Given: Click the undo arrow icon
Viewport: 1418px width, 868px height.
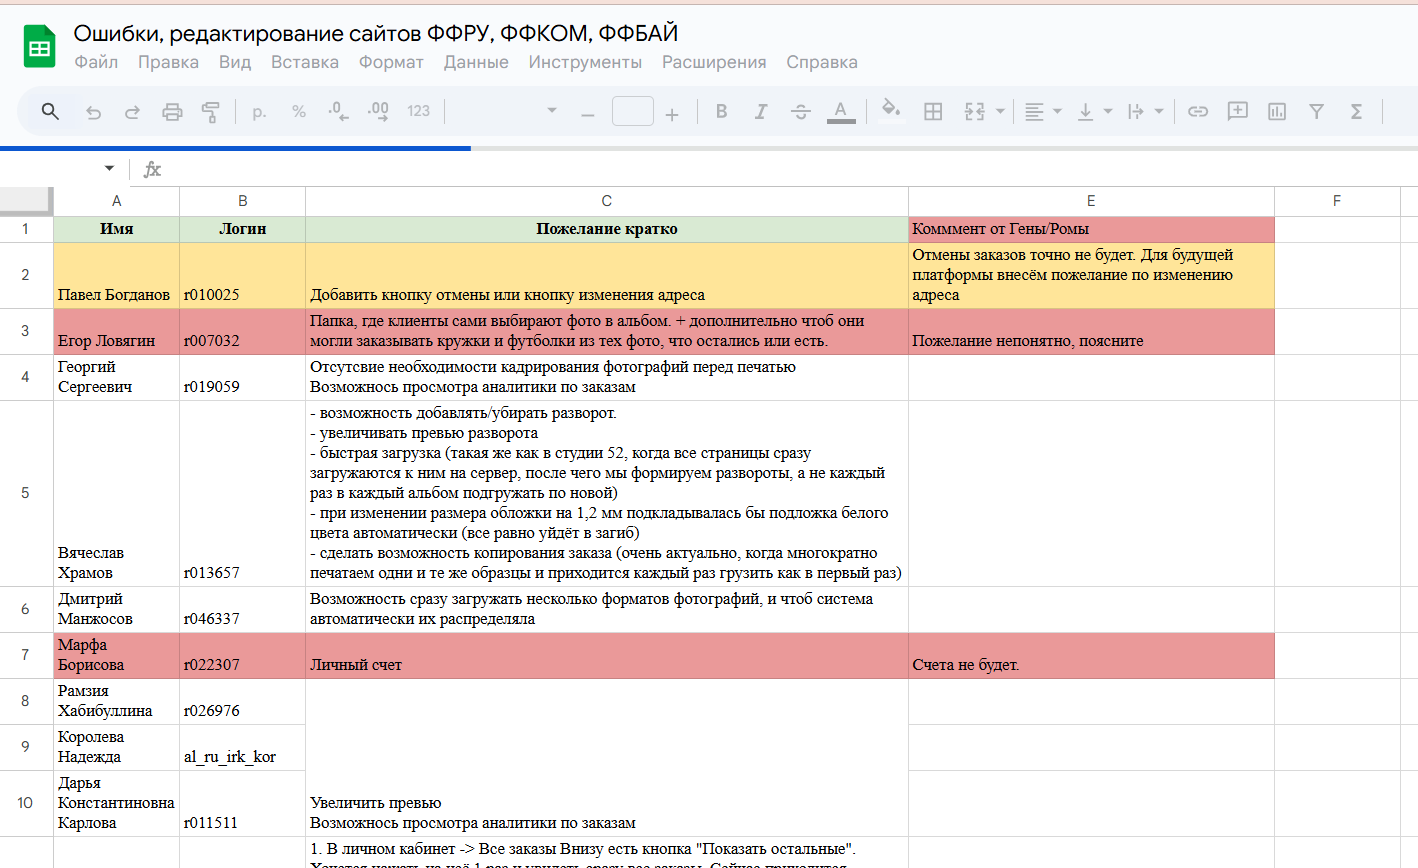Looking at the screenshot, I should coord(93,112).
